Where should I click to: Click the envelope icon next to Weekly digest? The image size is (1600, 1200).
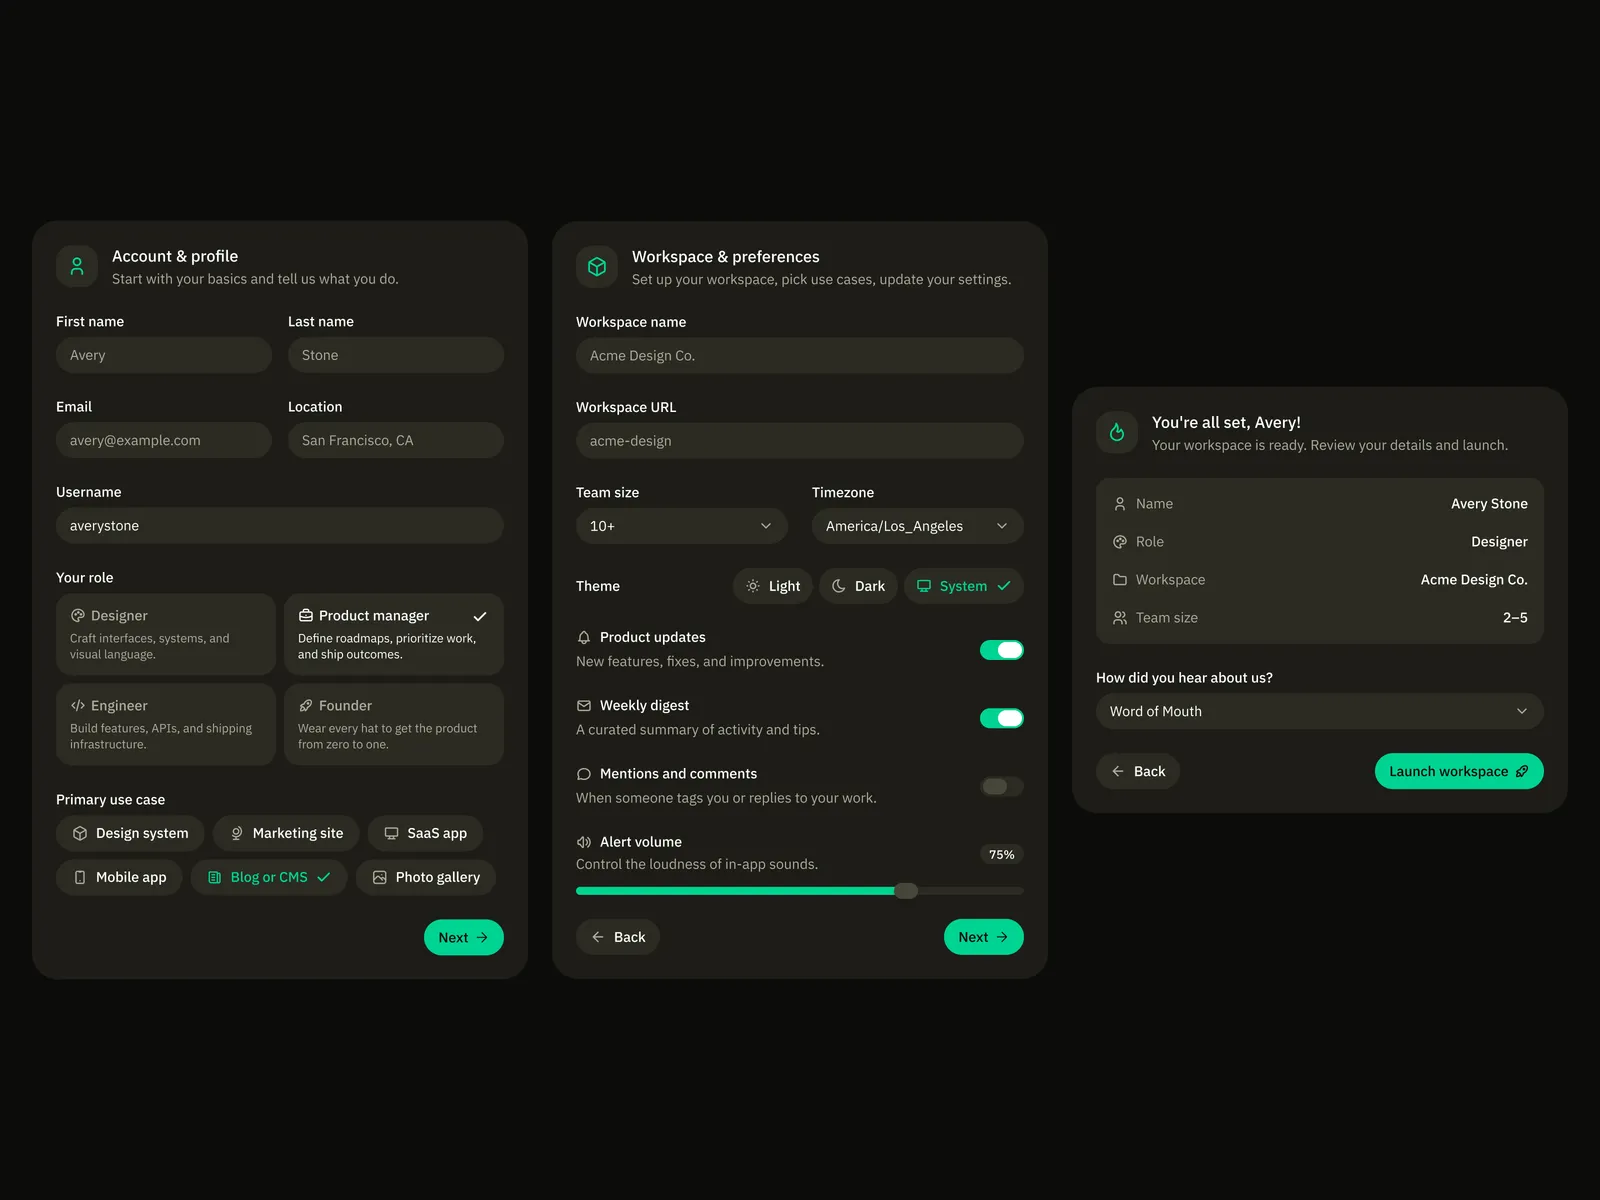click(584, 706)
